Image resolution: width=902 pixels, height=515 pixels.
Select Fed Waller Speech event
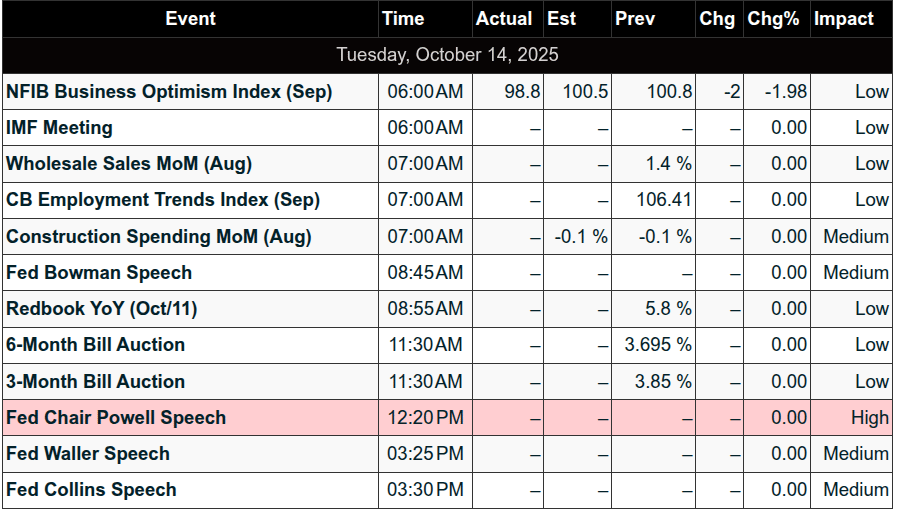point(88,454)
